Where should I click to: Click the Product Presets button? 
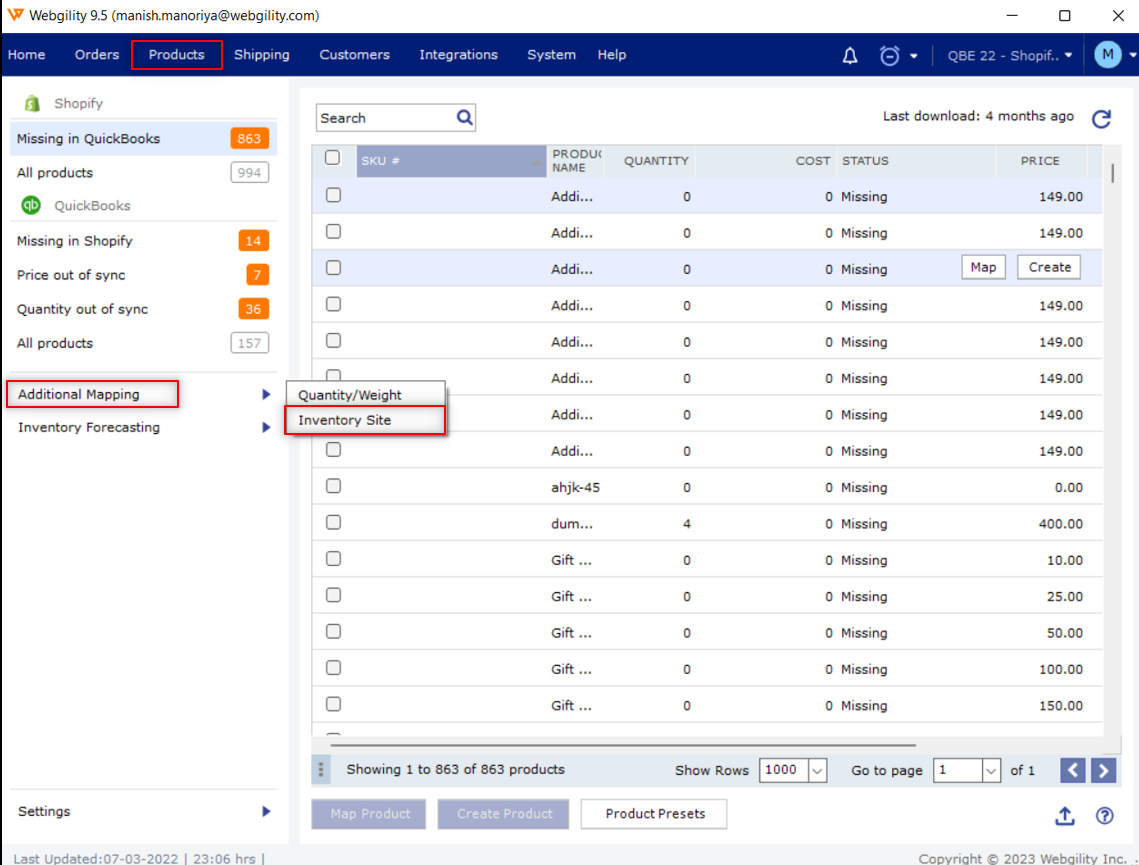pos(654,814)
